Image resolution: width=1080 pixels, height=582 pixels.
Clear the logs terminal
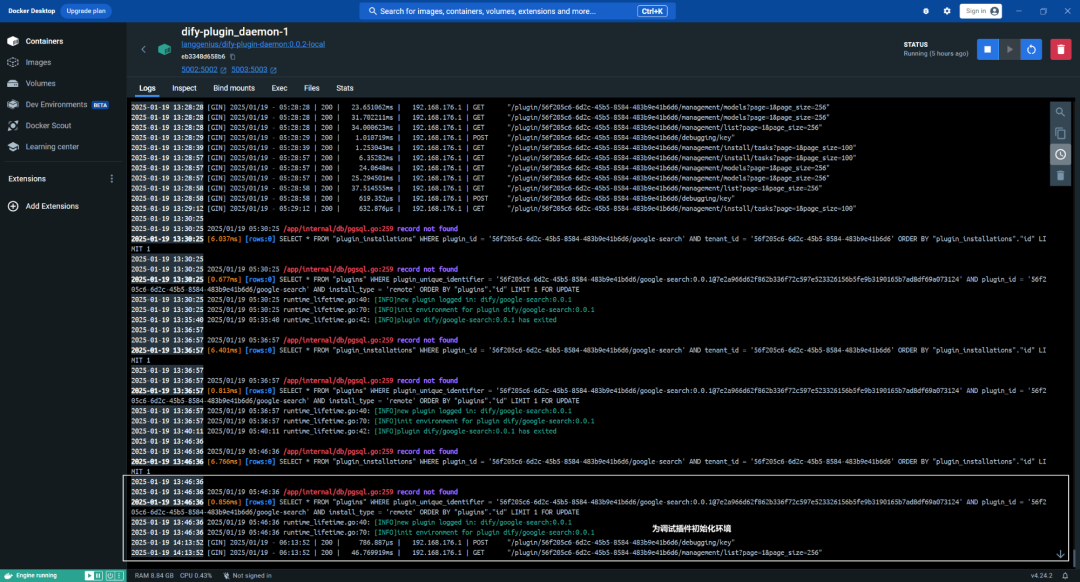point(1060,176)
